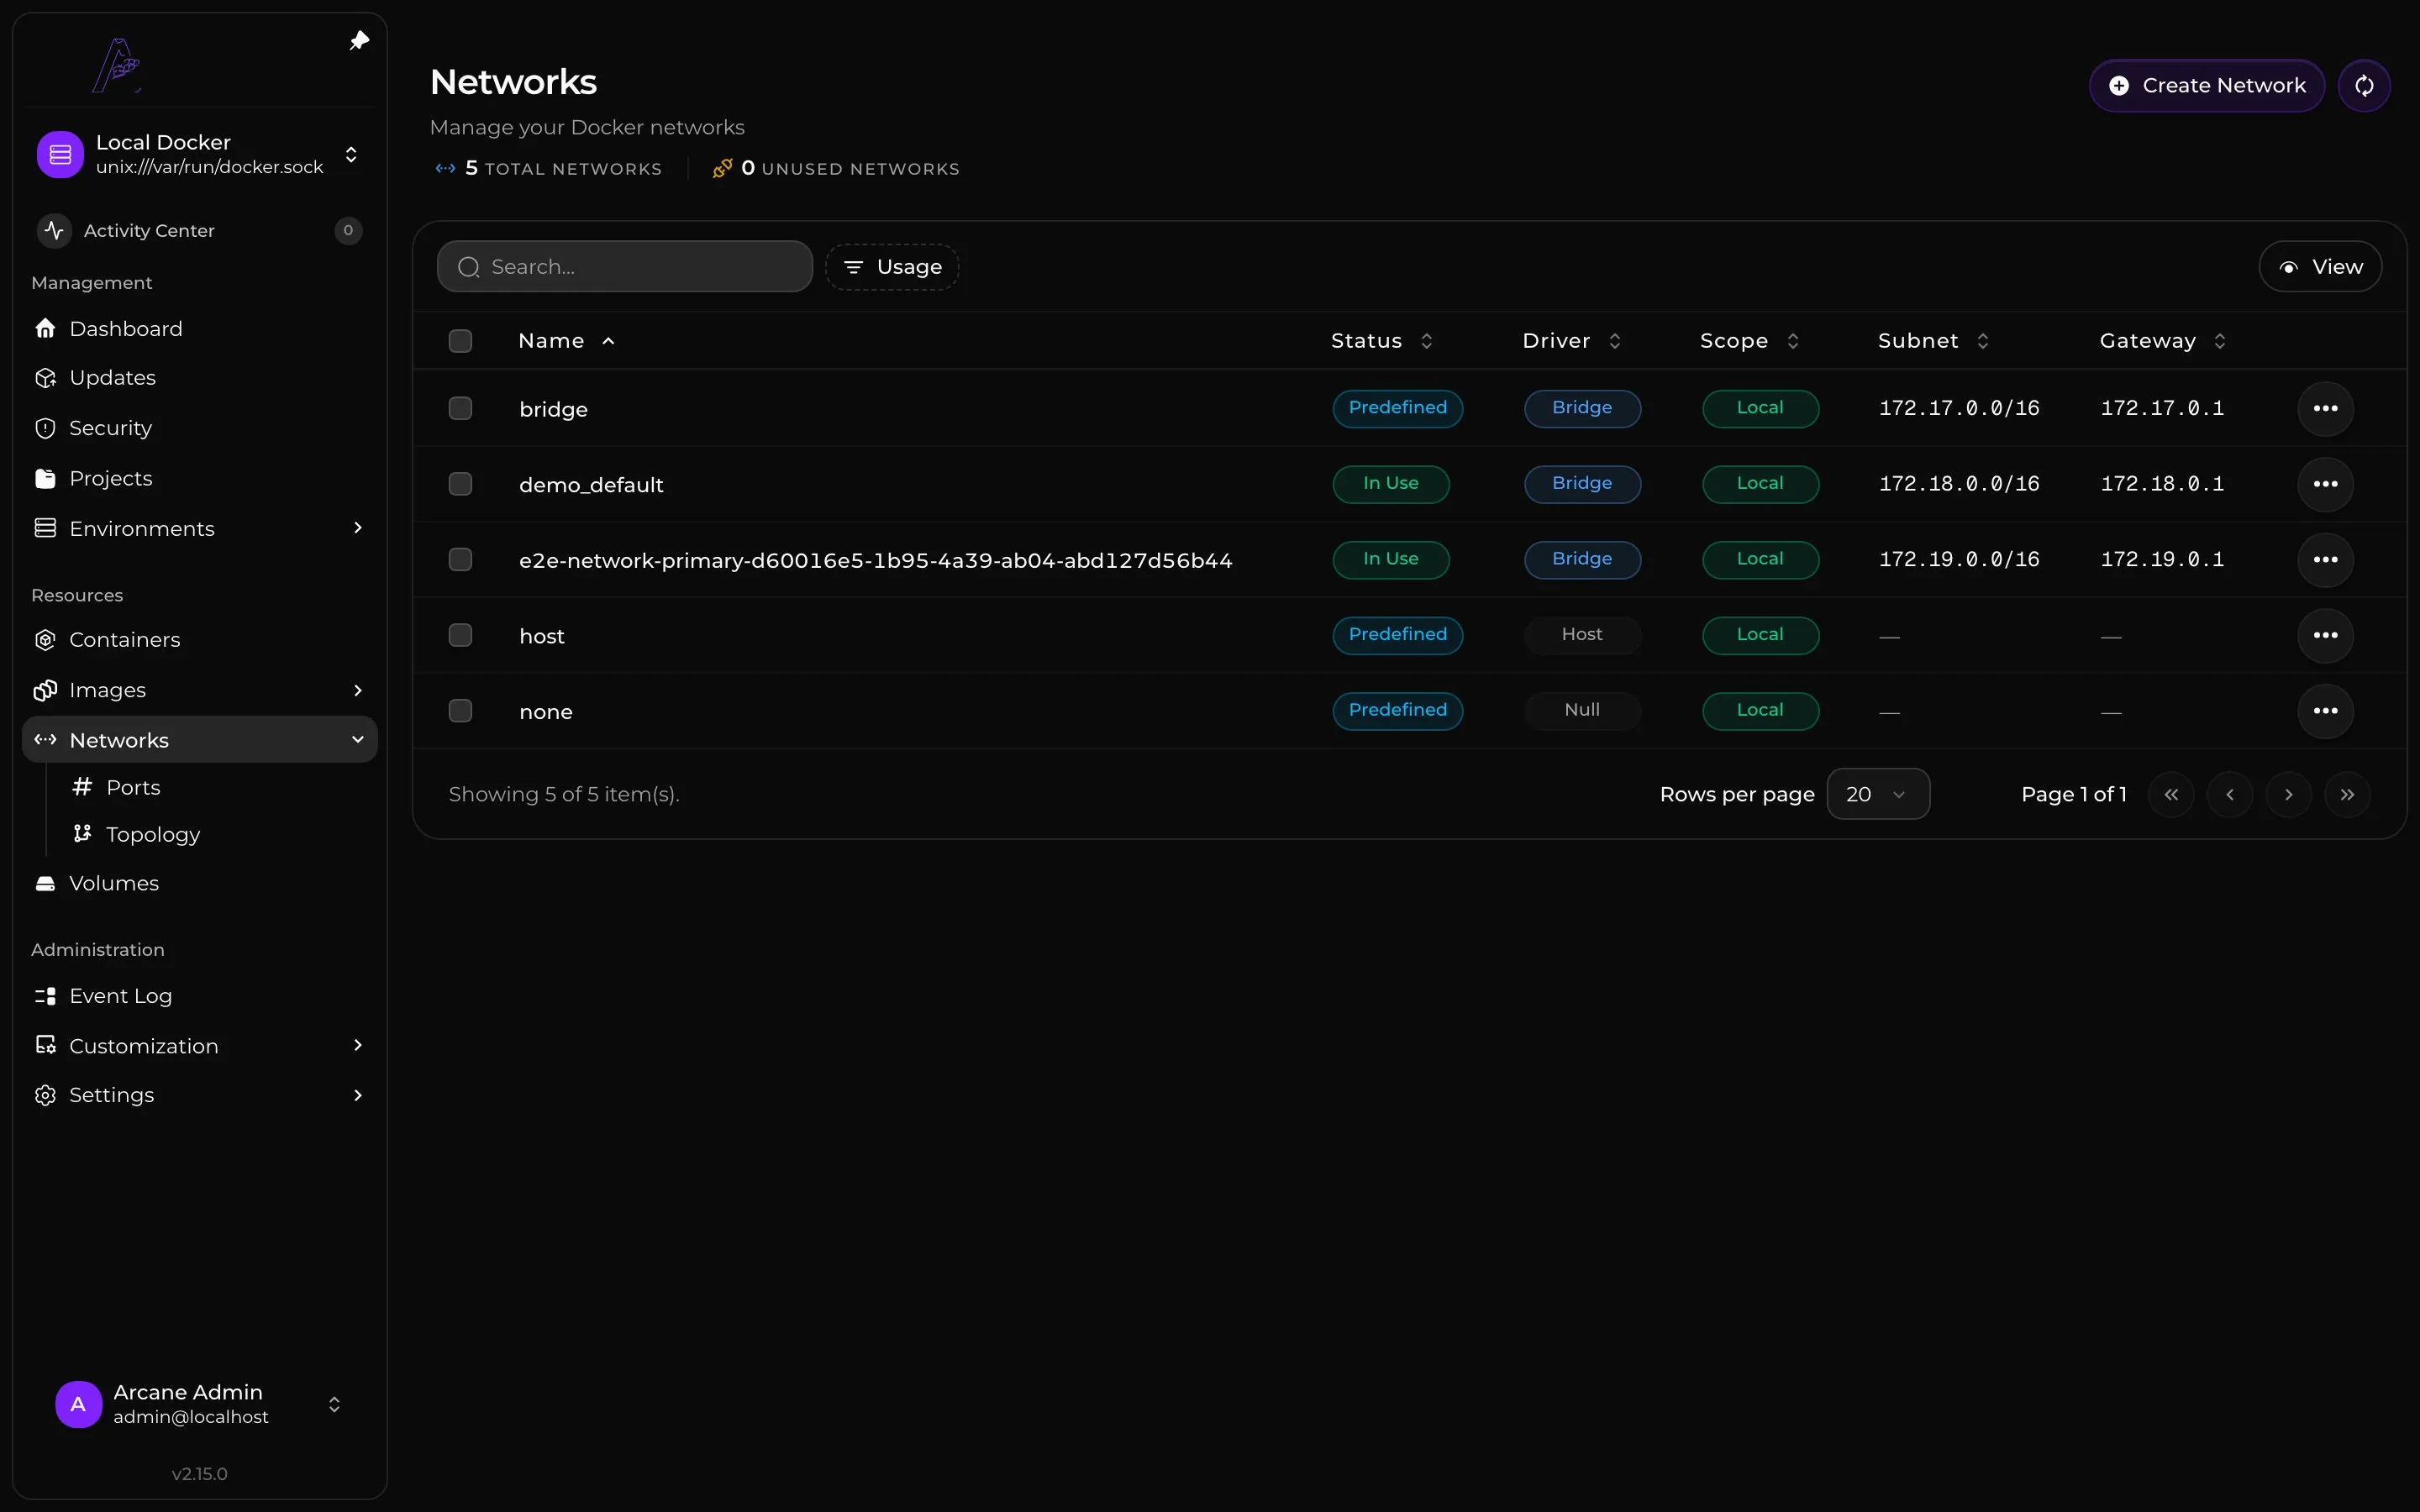Open actions menu for e2e-network-primary row
The image size is (2420, 1512).
coord(2325,559)
